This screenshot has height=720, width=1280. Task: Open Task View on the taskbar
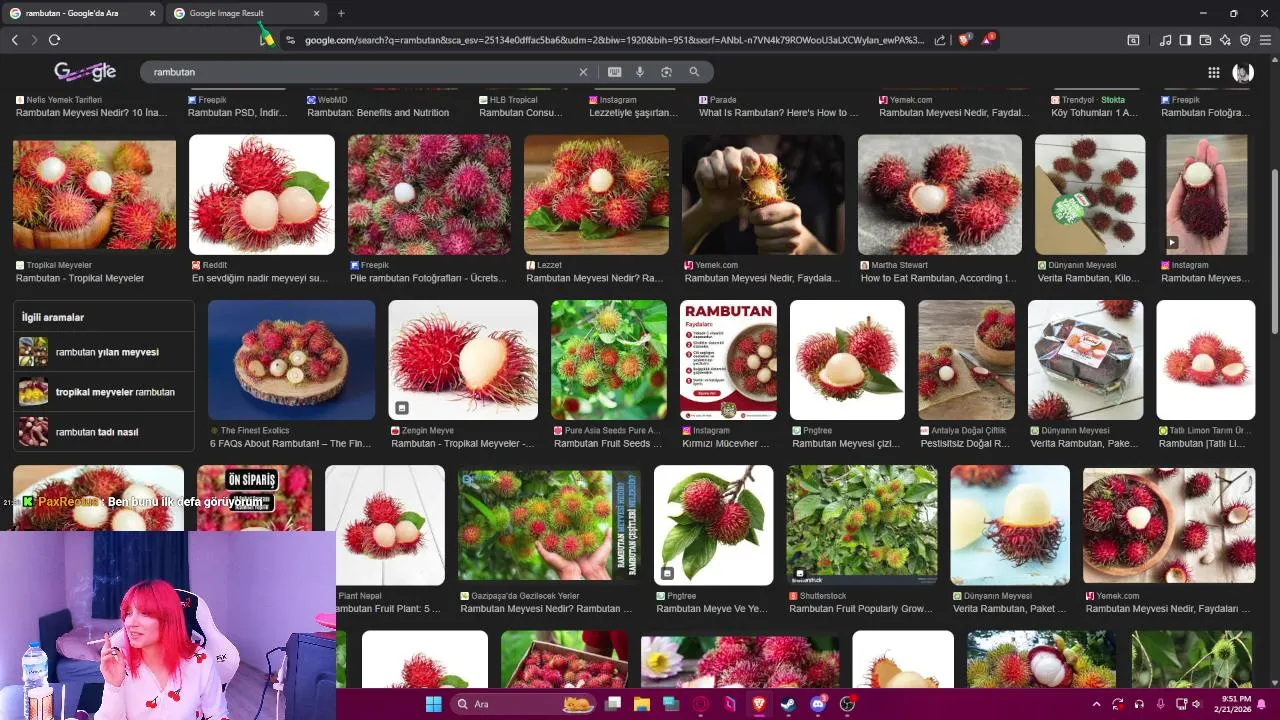pos(613,704)
